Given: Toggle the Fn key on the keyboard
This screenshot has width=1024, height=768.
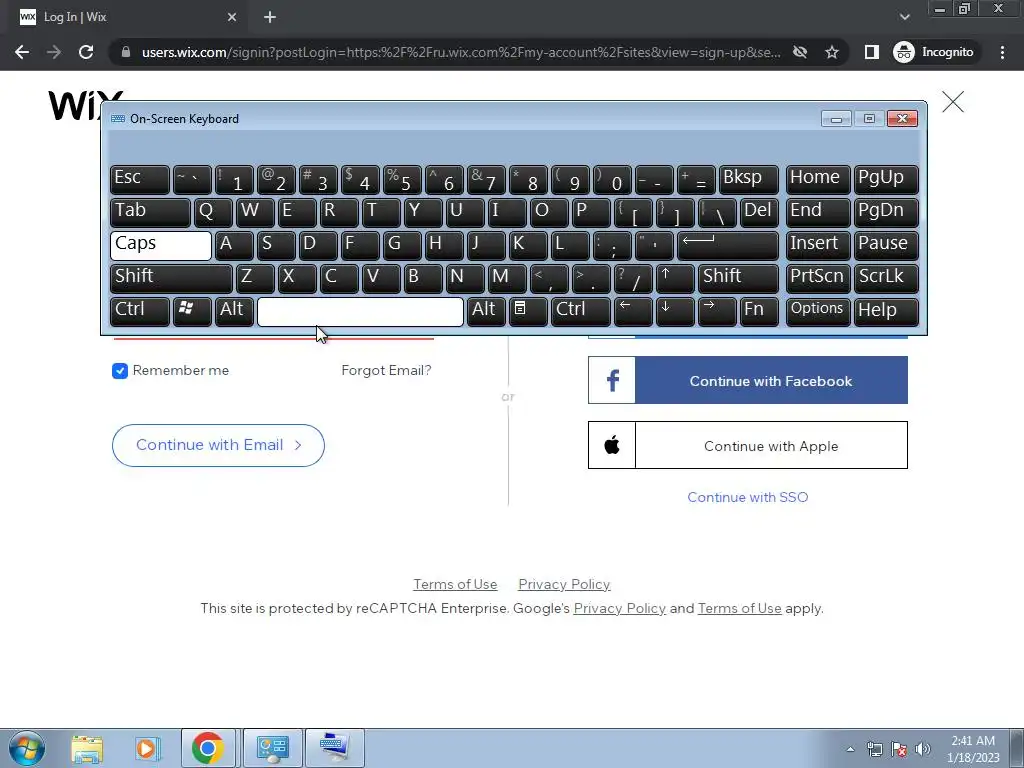Looking at the screenshot, I should click(x=759, y=312).
